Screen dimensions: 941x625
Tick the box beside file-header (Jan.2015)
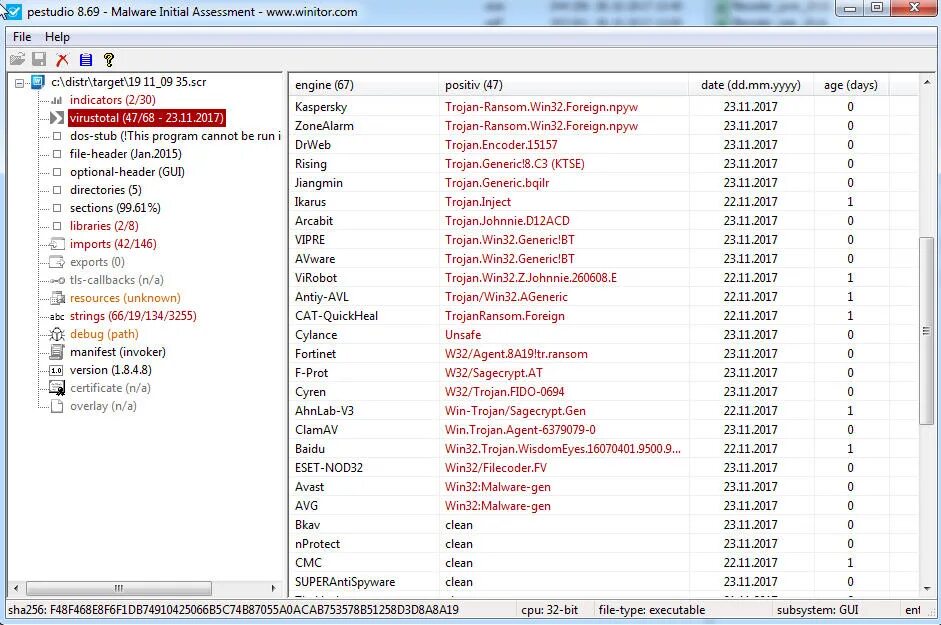point(57,154)
